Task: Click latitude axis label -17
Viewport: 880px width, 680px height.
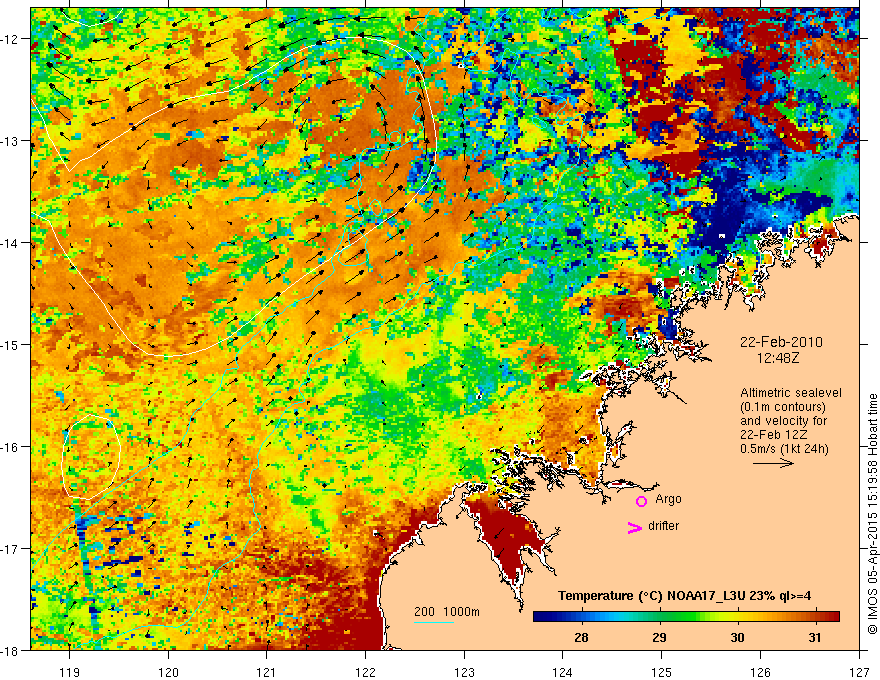Action: [x=12, y=549]
